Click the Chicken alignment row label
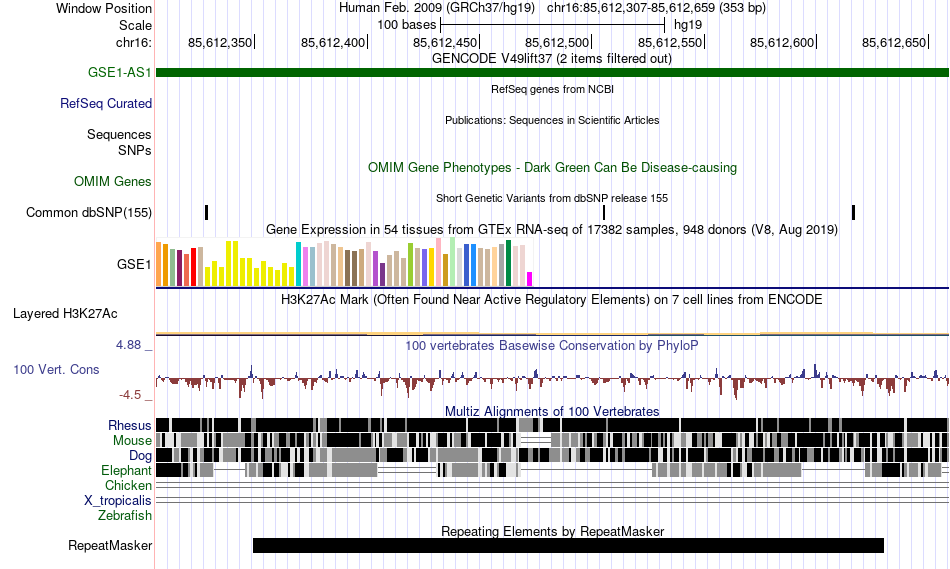950x569 pixels. pyautogui.click(x=128, y=485)
